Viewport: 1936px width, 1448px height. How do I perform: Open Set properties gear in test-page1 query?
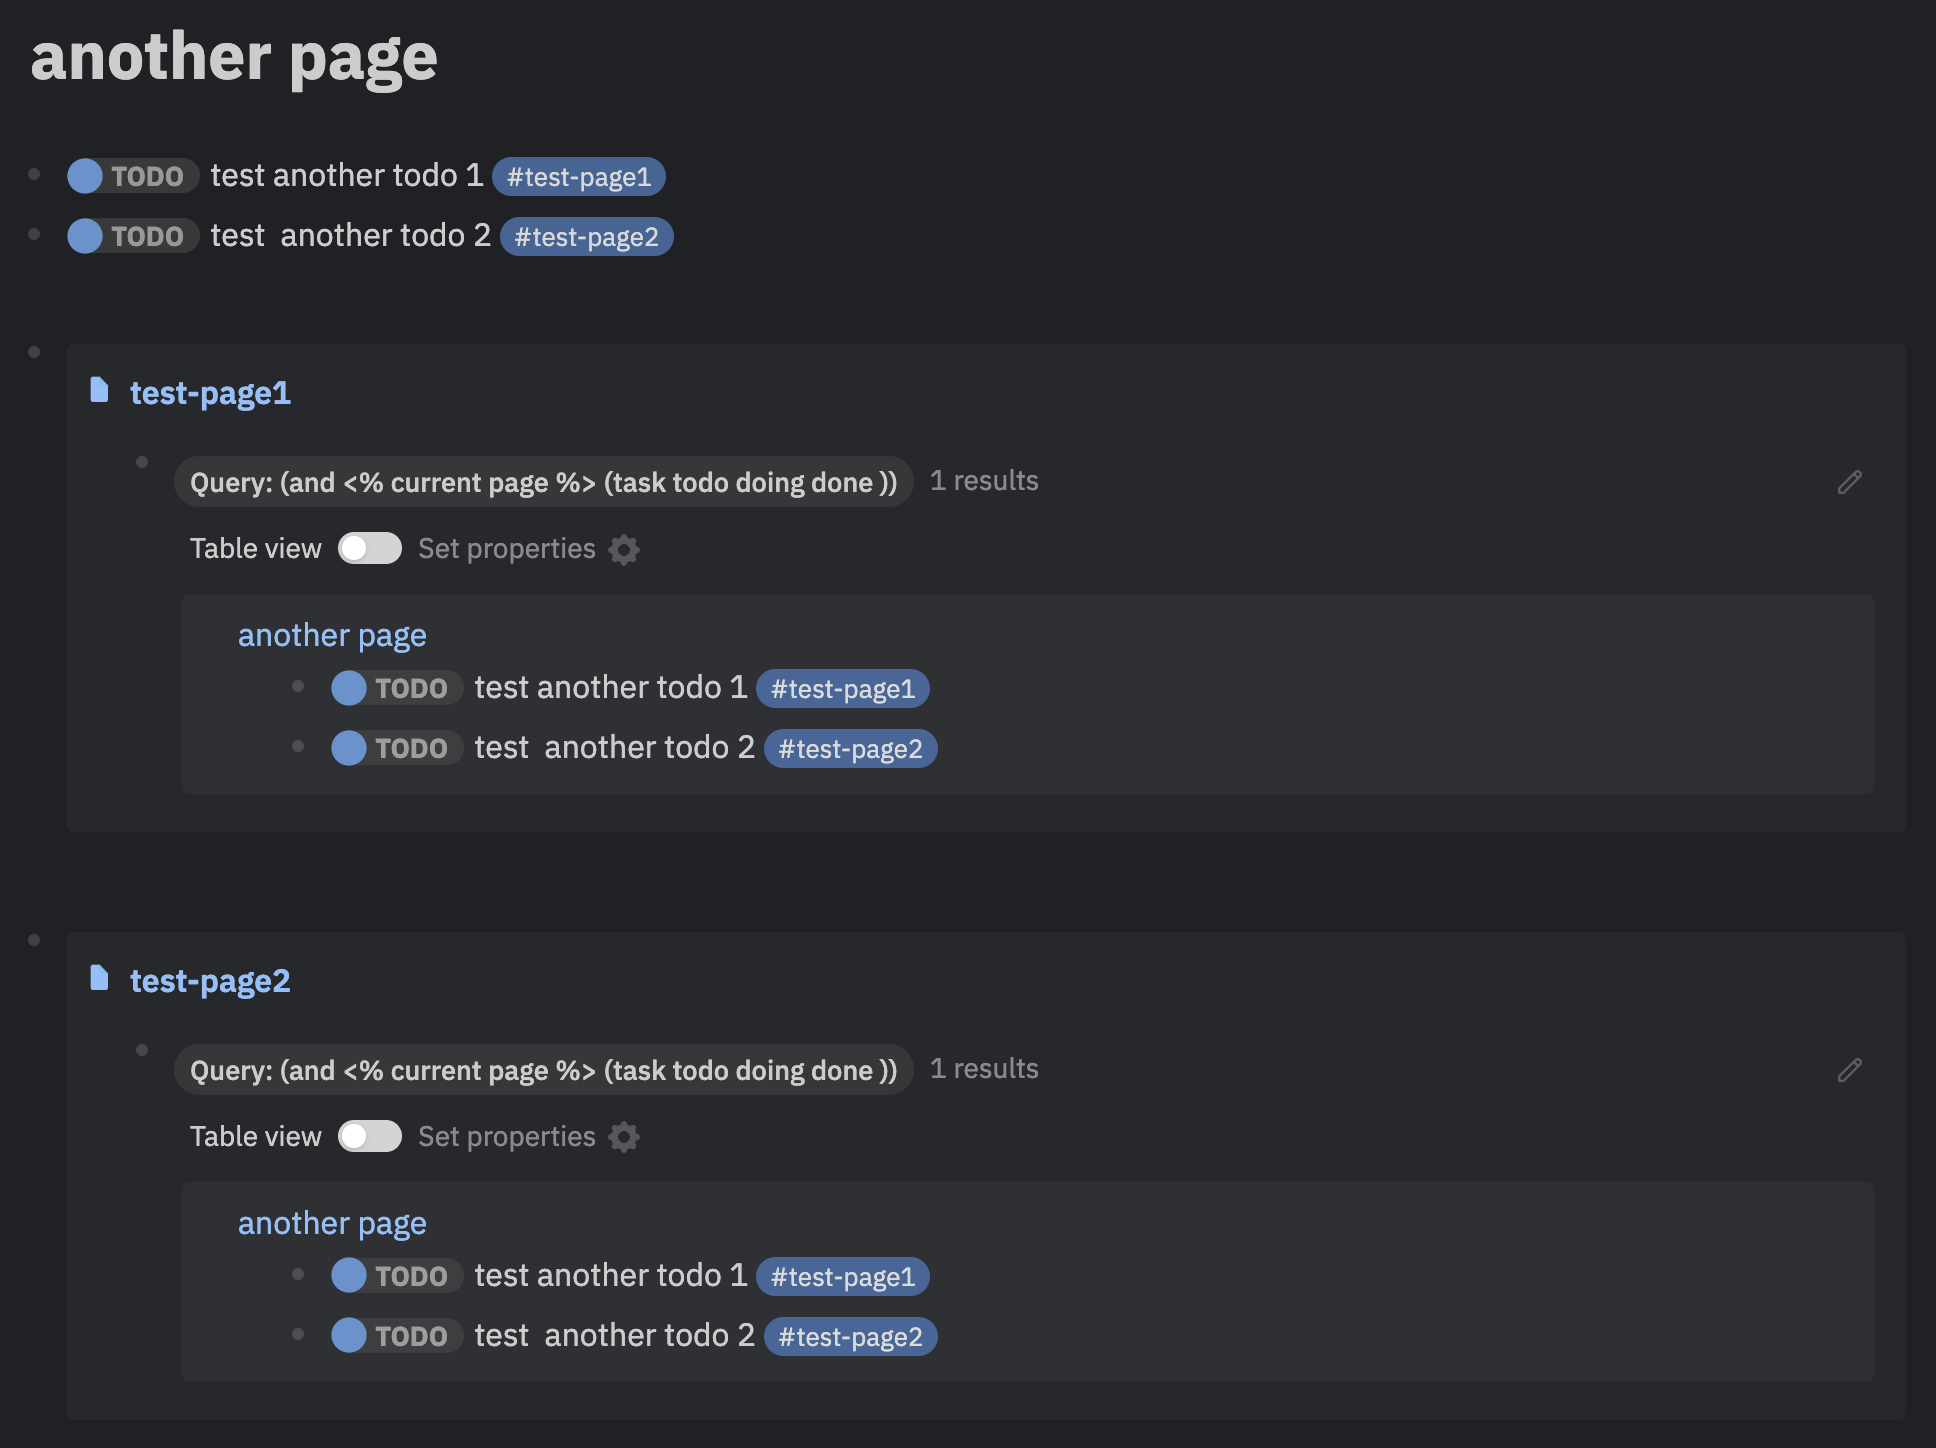[x=624, y=550]
